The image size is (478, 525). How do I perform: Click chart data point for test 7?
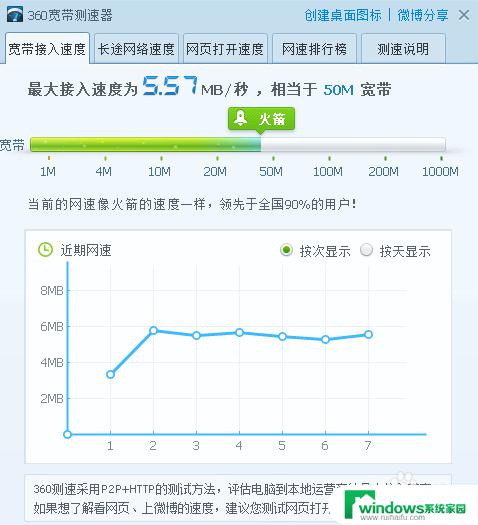(x=369, y=334)
